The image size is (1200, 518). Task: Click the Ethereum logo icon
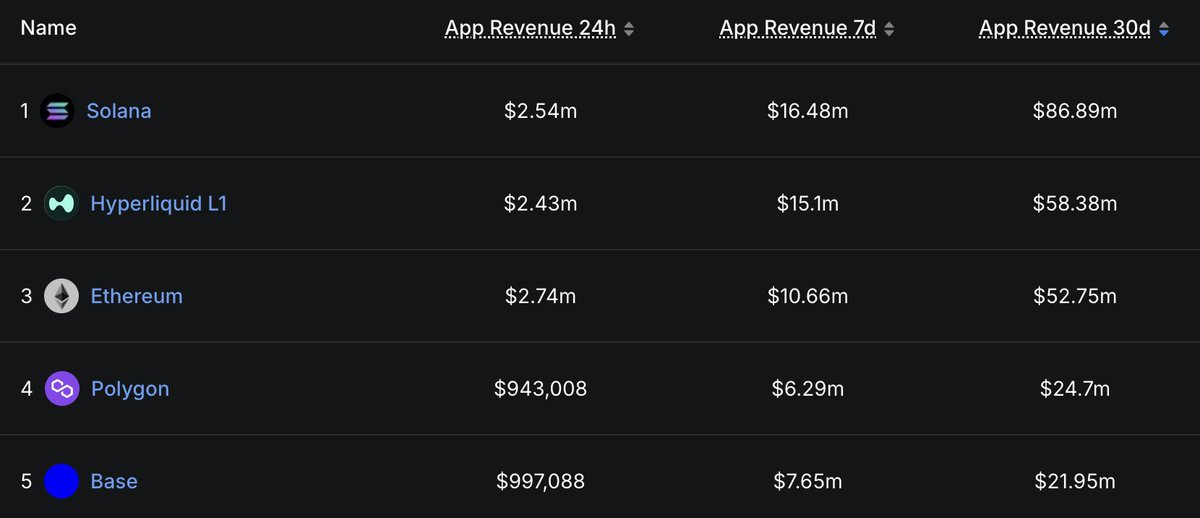click(61, 296)
